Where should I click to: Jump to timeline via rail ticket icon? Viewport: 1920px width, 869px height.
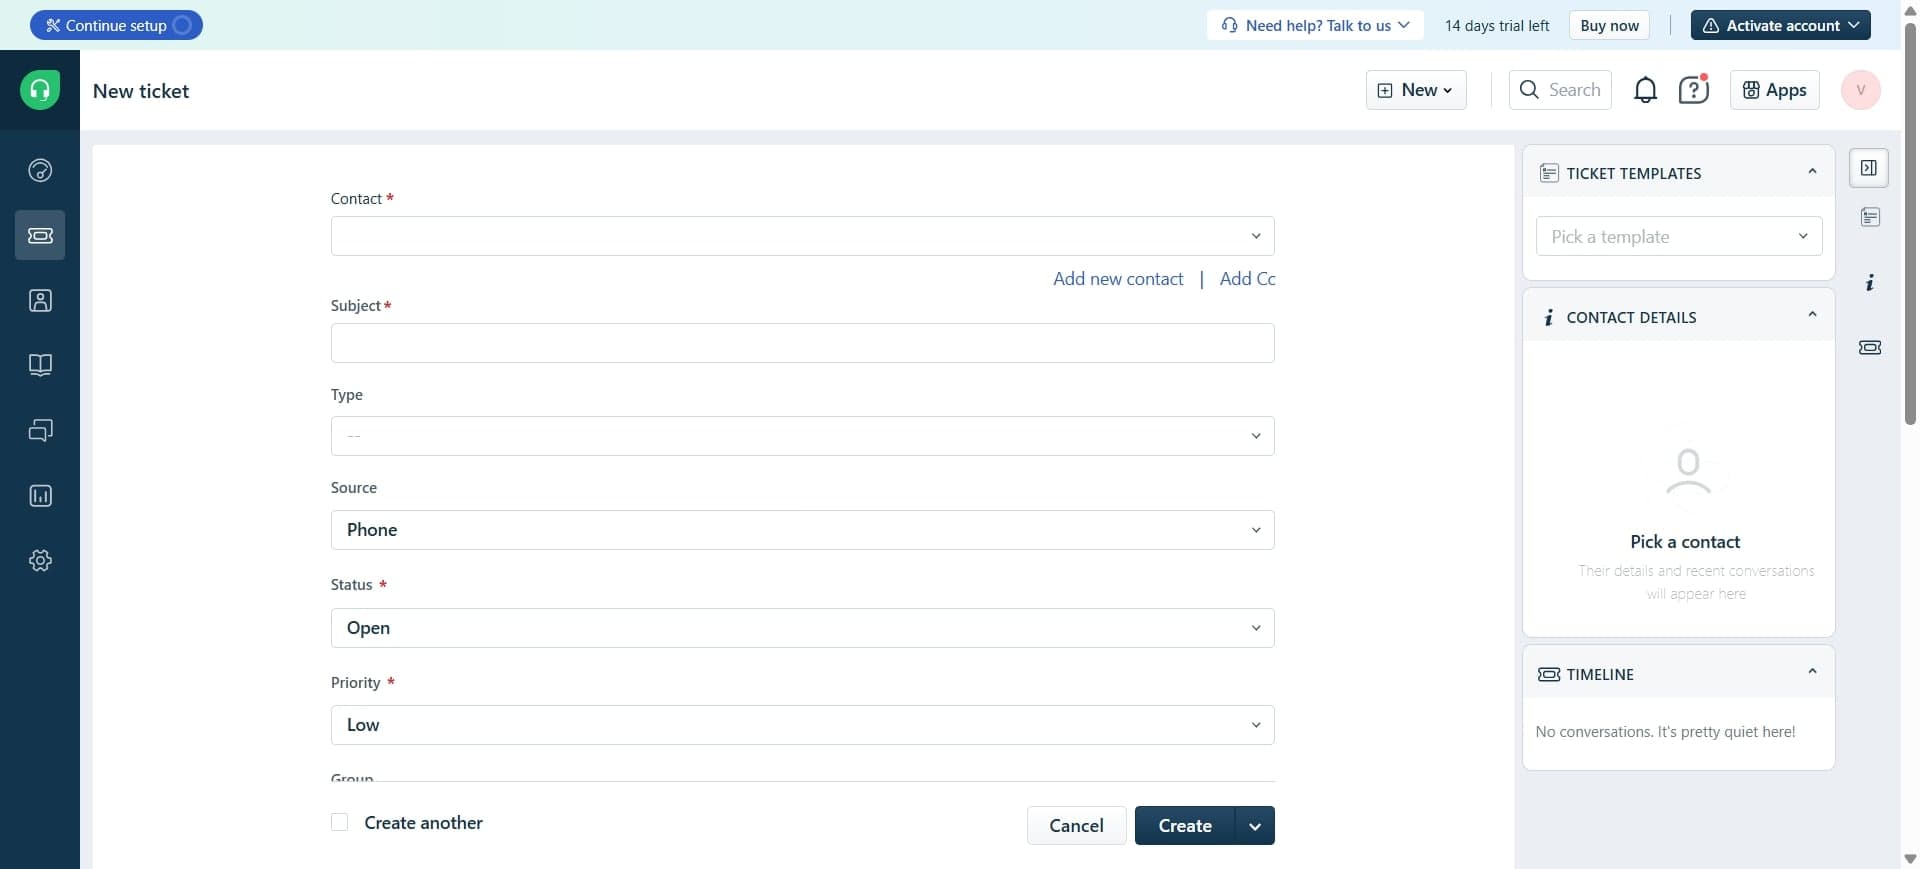tap(1870, 348)
